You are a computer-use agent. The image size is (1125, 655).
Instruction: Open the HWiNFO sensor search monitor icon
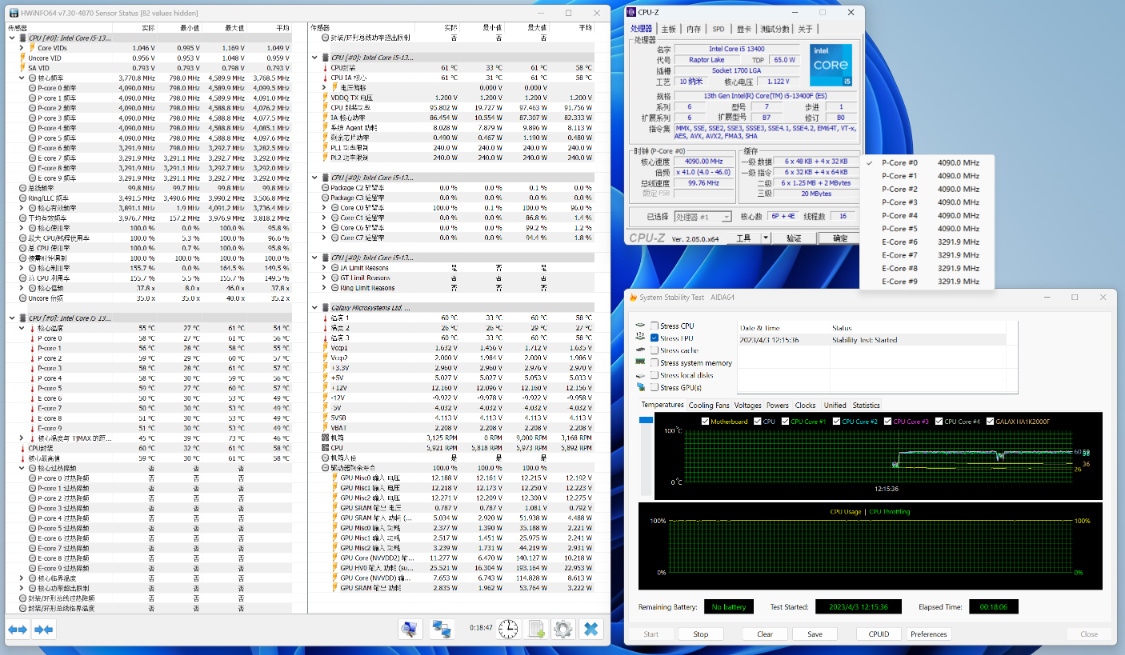(x=410, y=629)
